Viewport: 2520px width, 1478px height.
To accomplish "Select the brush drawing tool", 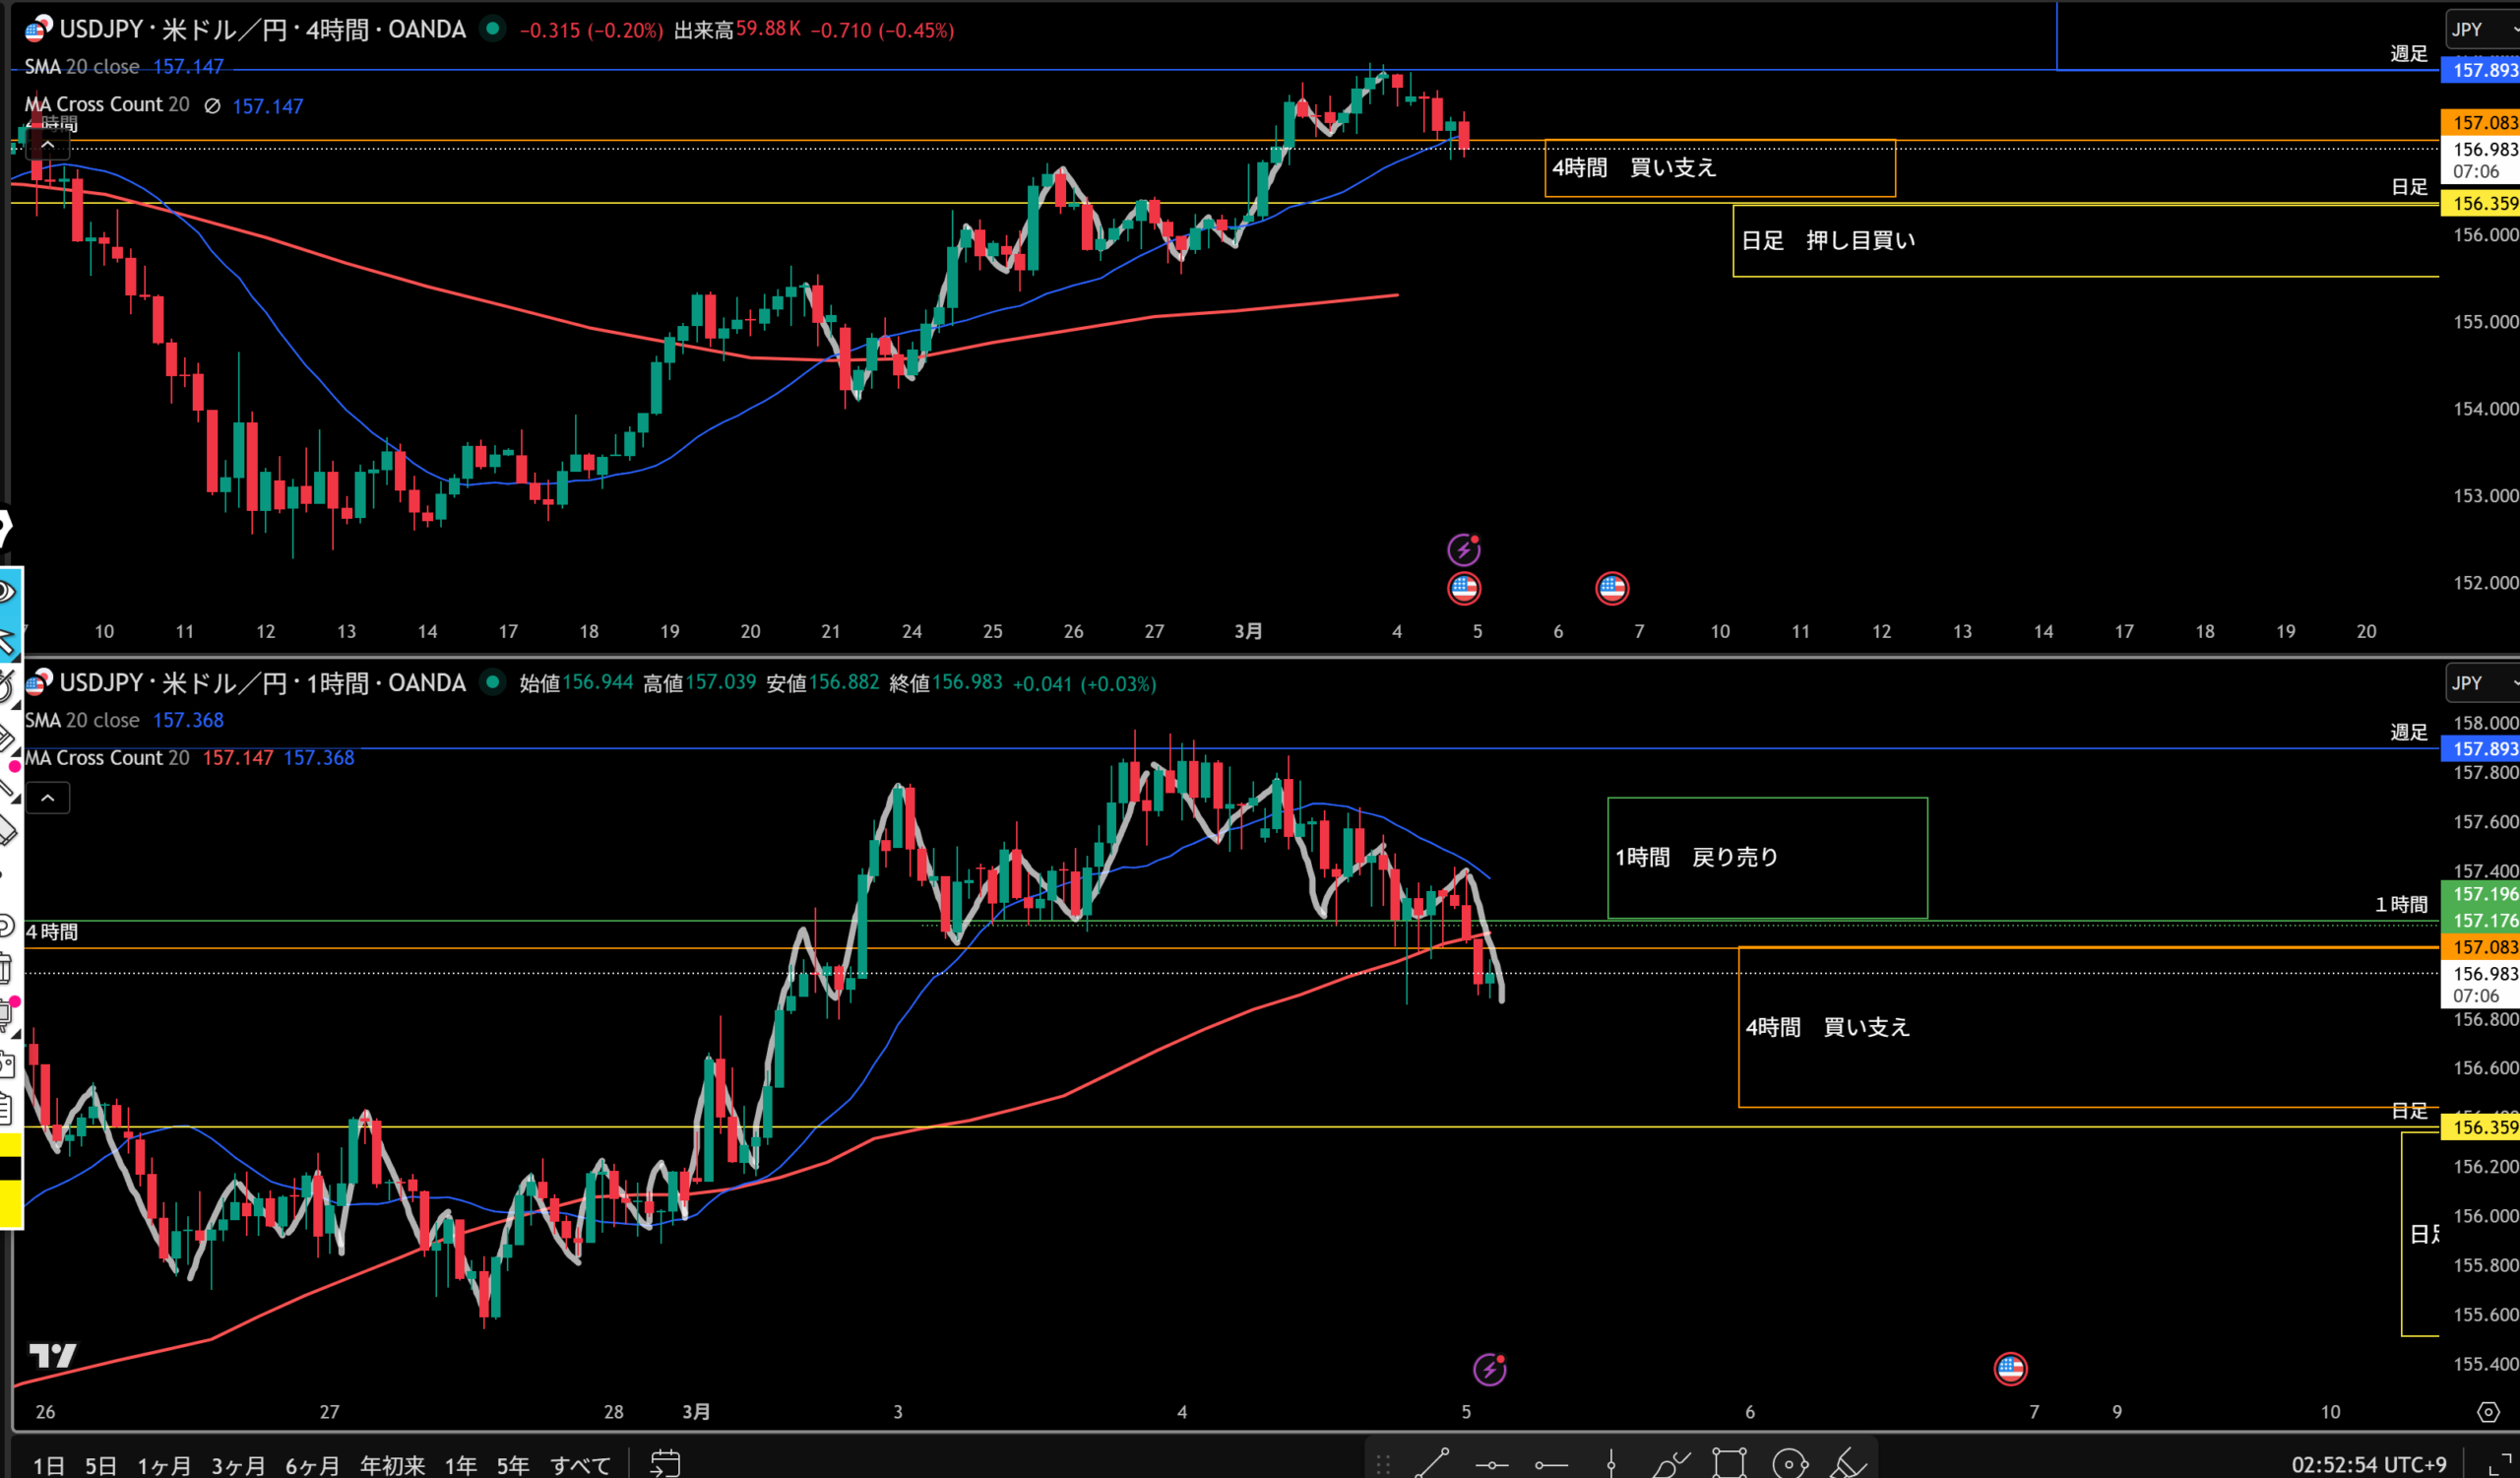I will click(x=1670, y=1465).
